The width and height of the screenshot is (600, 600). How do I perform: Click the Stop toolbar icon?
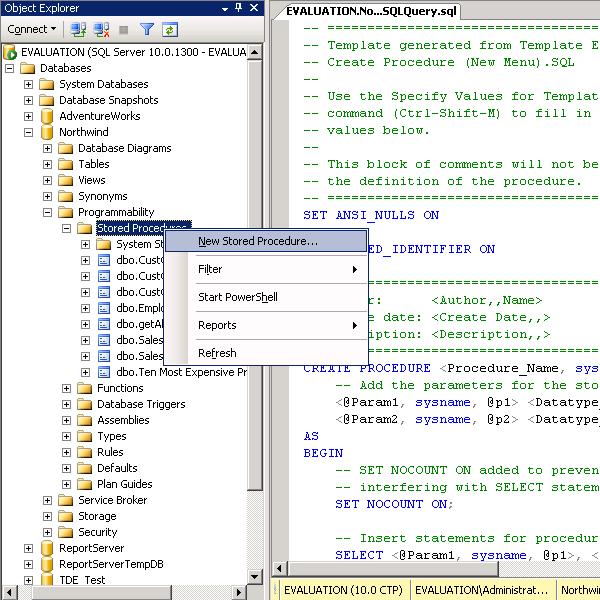pos(124,30)
